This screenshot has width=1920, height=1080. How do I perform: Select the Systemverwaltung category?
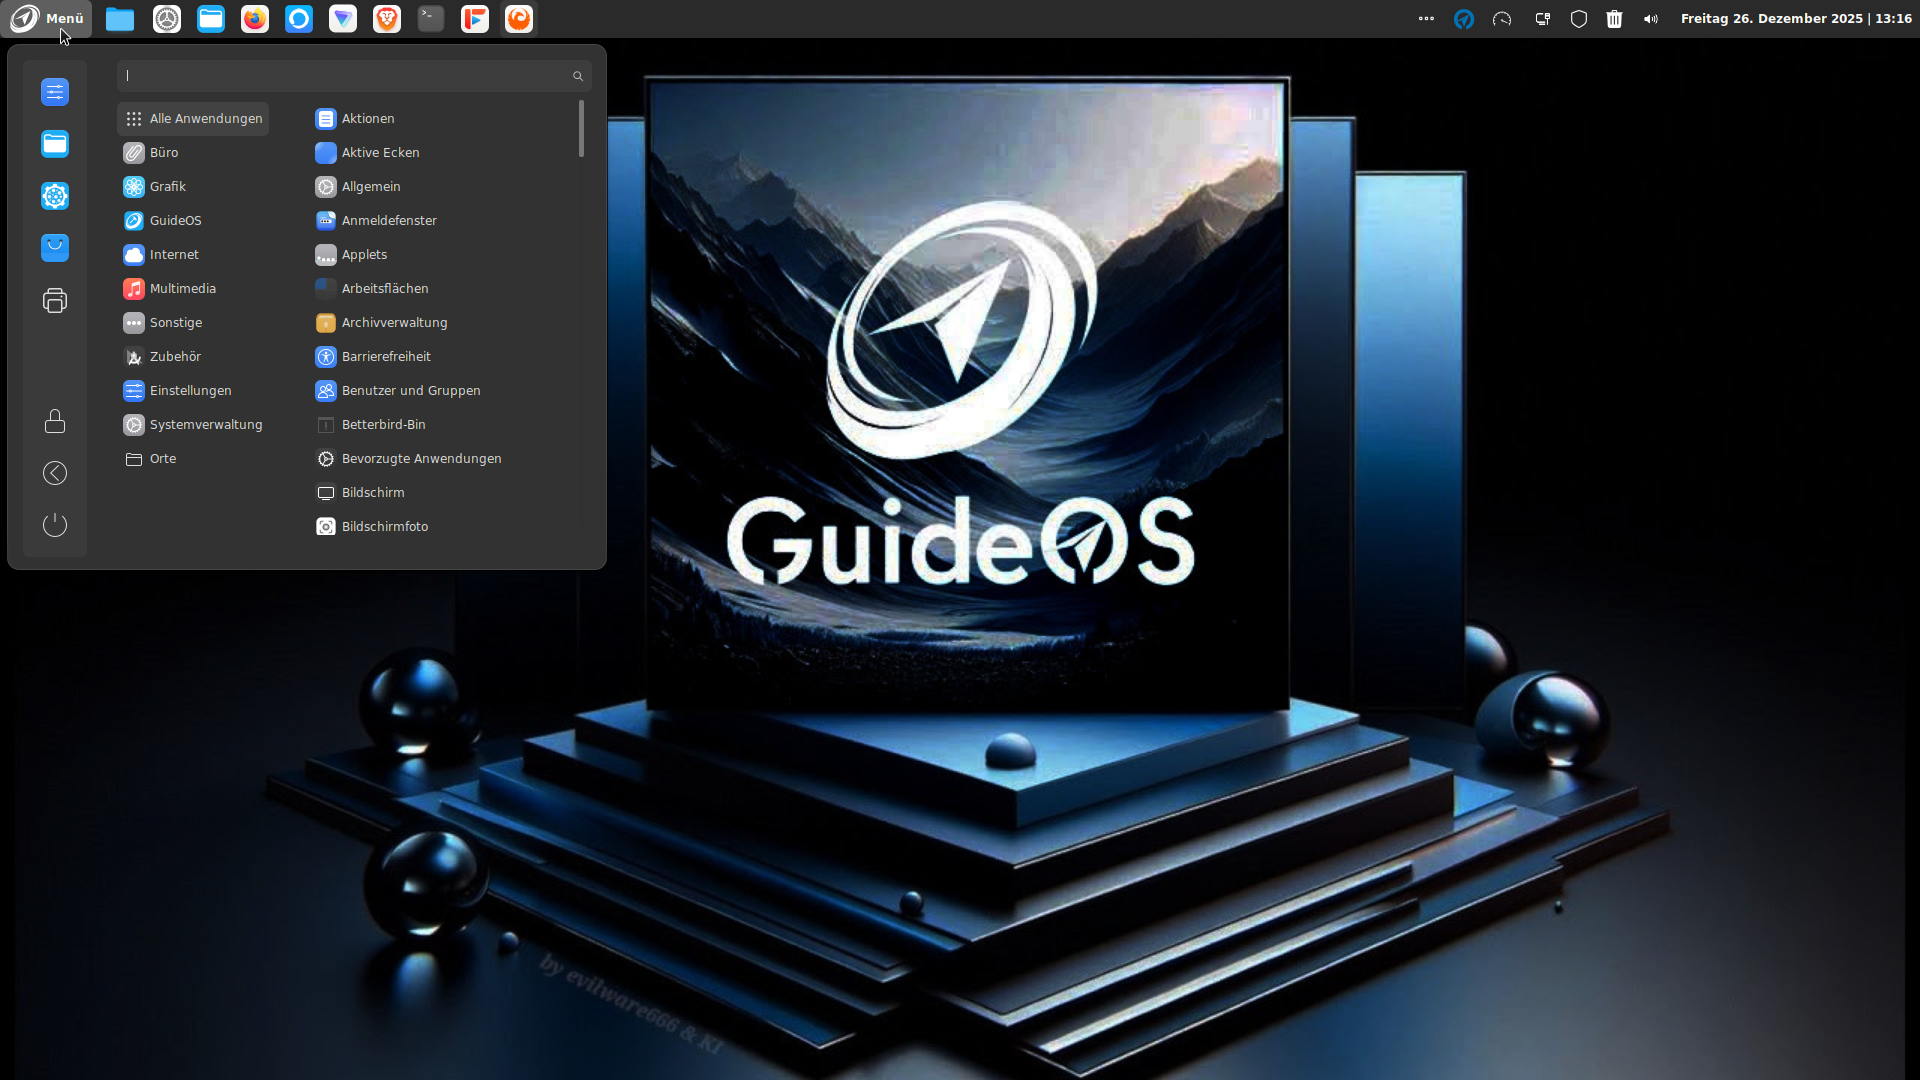205,425
